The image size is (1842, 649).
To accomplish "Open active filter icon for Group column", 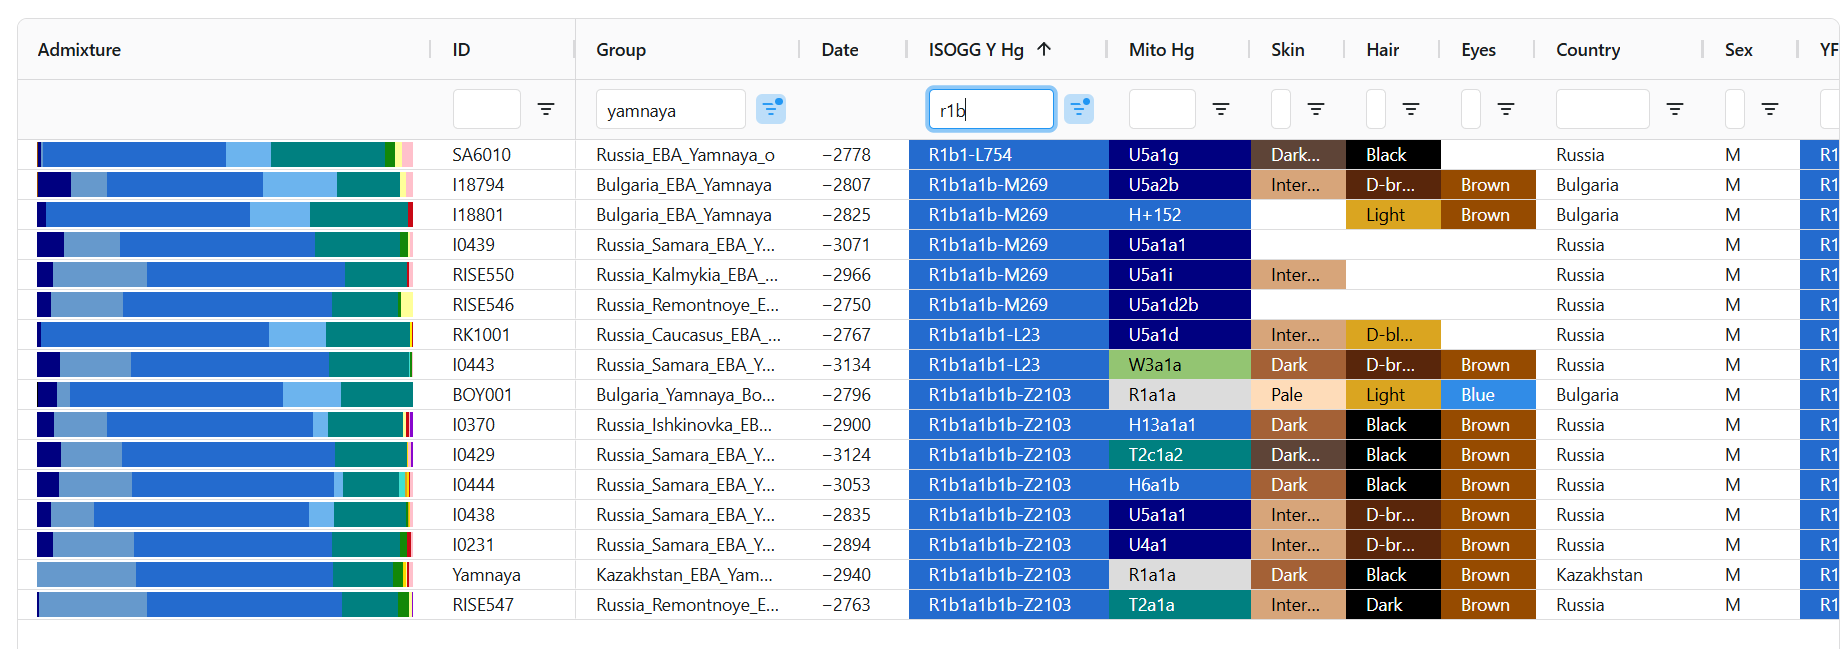I will [770, 109].
